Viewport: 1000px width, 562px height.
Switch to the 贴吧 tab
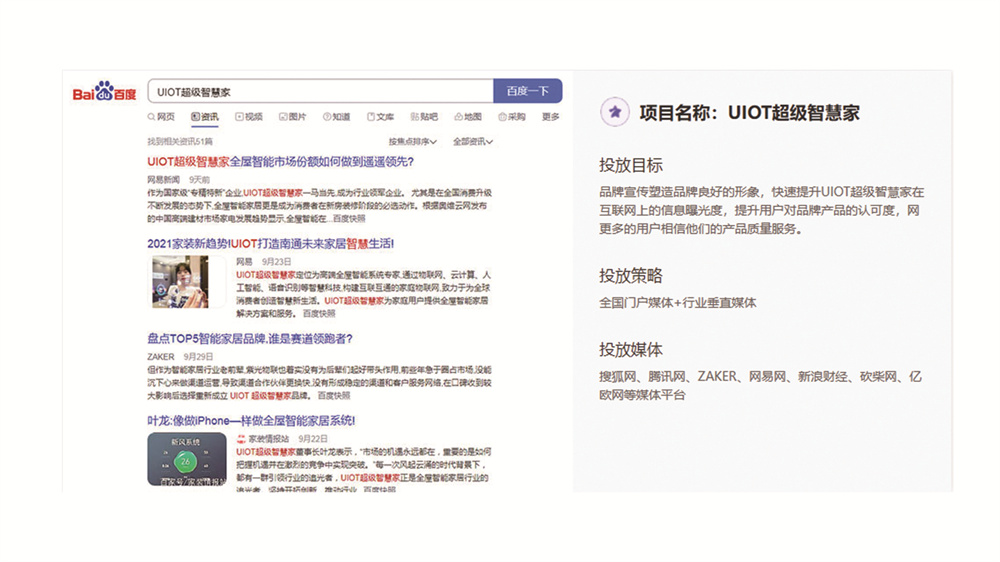pos(424,117)
